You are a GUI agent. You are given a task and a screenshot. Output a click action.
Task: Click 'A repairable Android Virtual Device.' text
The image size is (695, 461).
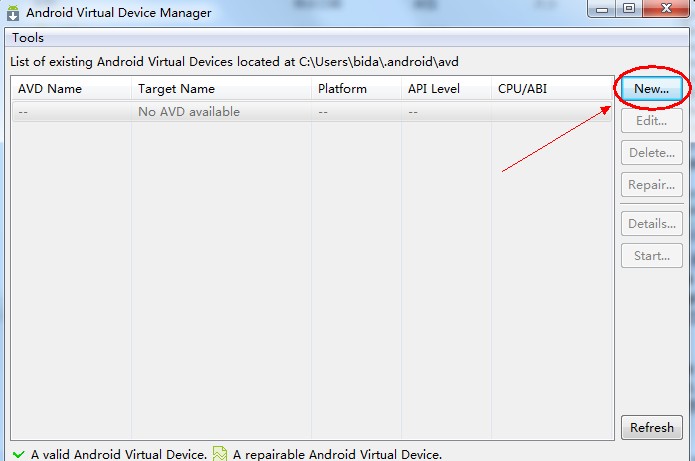tap(337, 454)
